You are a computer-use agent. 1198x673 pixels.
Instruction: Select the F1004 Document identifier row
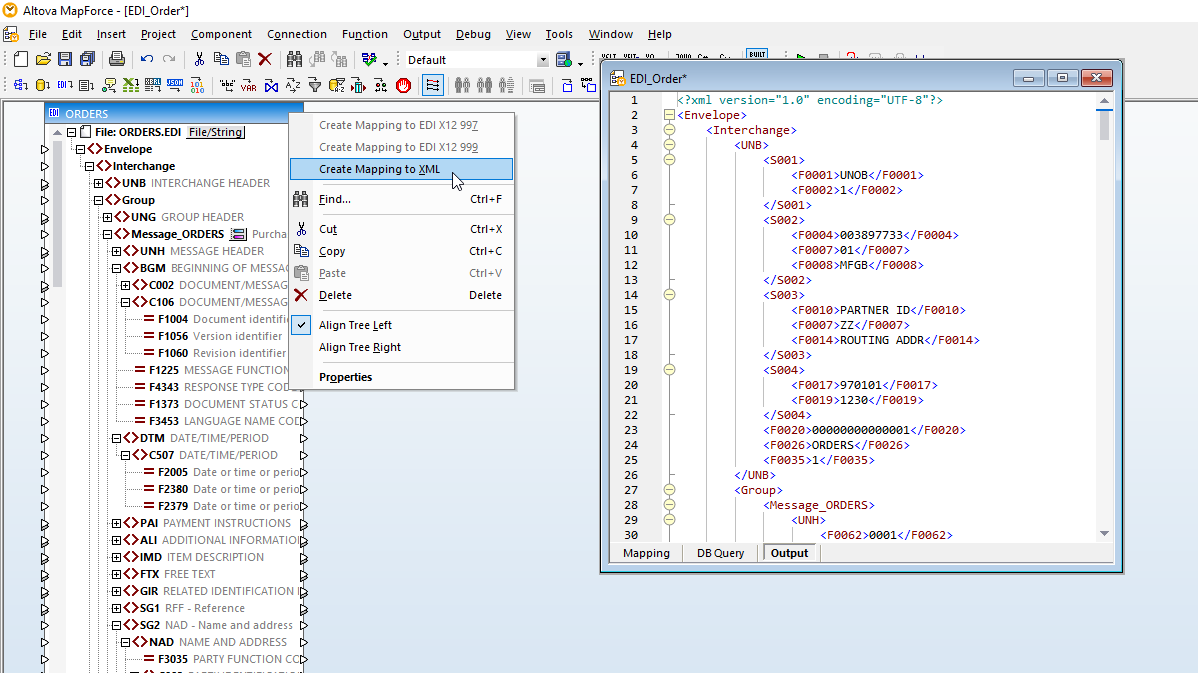pos(216,319)
